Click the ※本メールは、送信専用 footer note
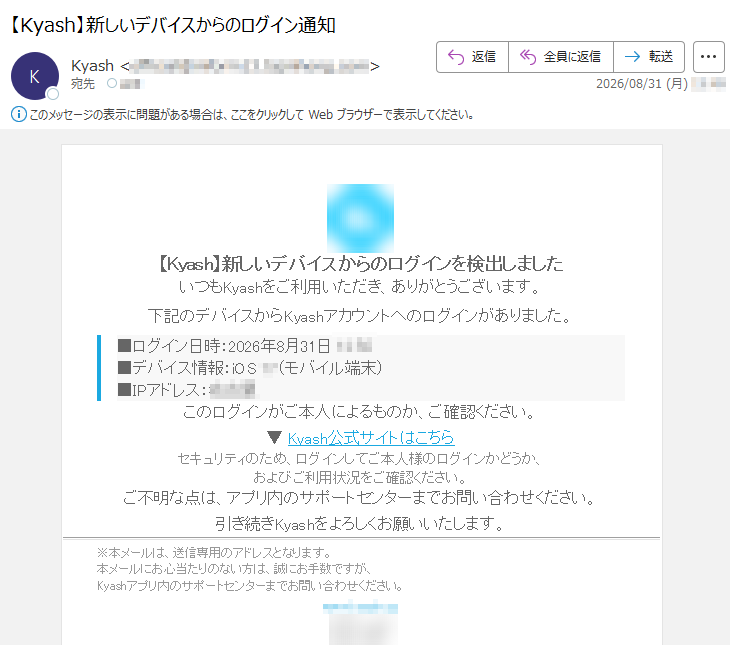 pos(214,553)
